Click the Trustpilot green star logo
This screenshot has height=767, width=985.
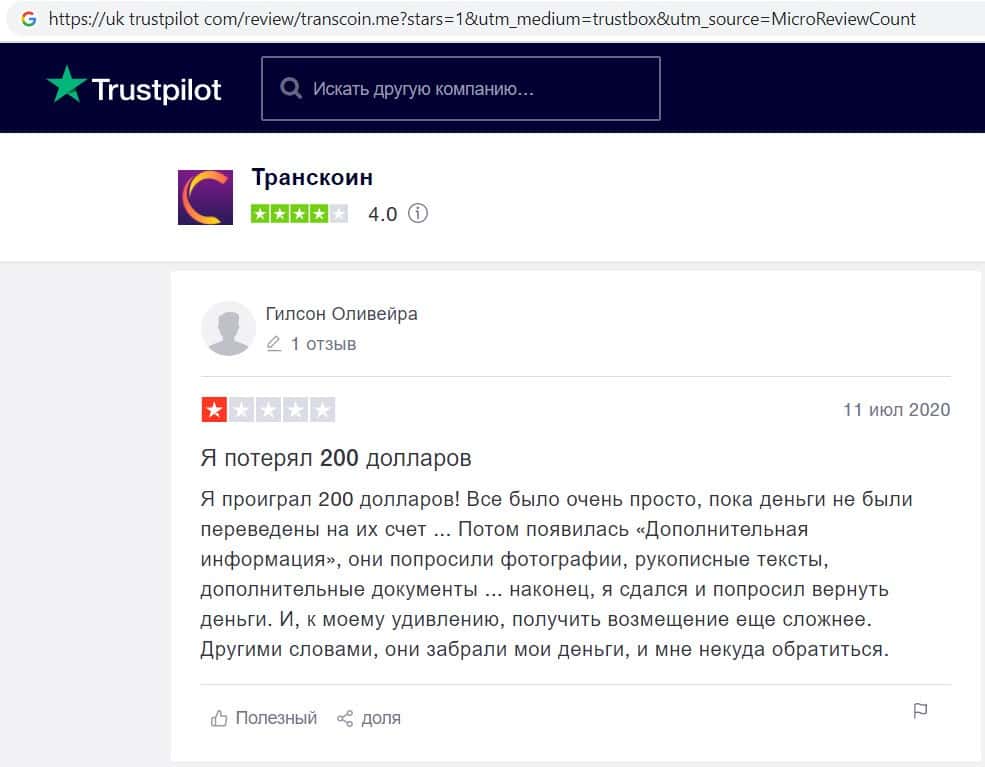point(66,87)
